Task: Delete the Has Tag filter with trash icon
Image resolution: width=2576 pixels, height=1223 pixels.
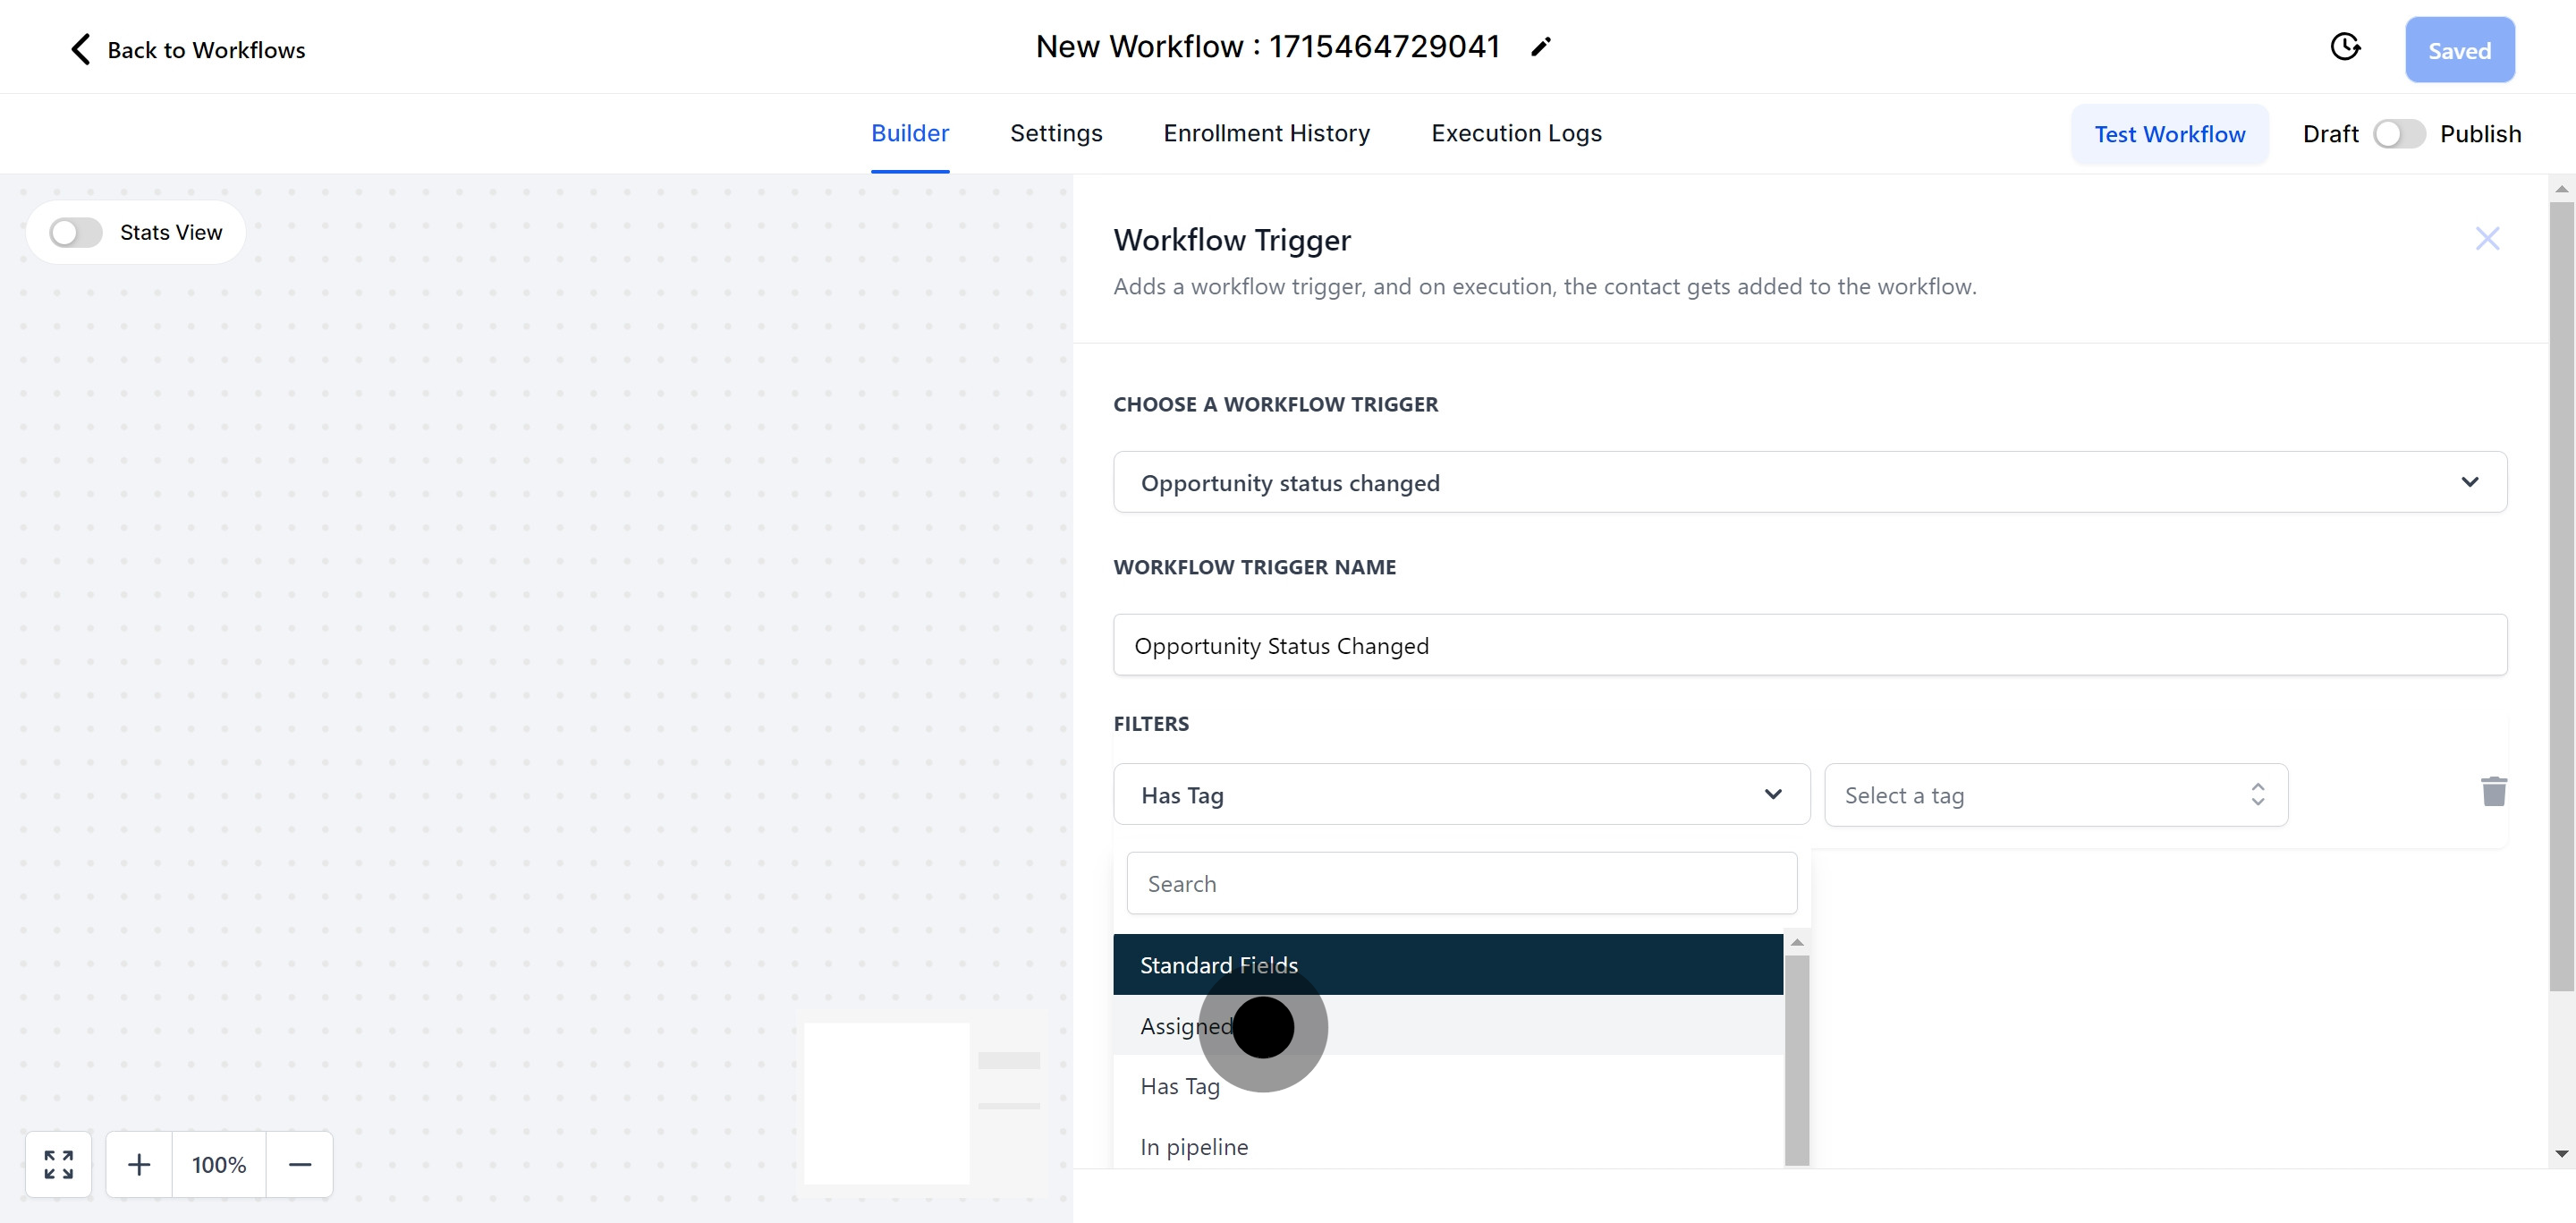Action: coord(2493,791)
